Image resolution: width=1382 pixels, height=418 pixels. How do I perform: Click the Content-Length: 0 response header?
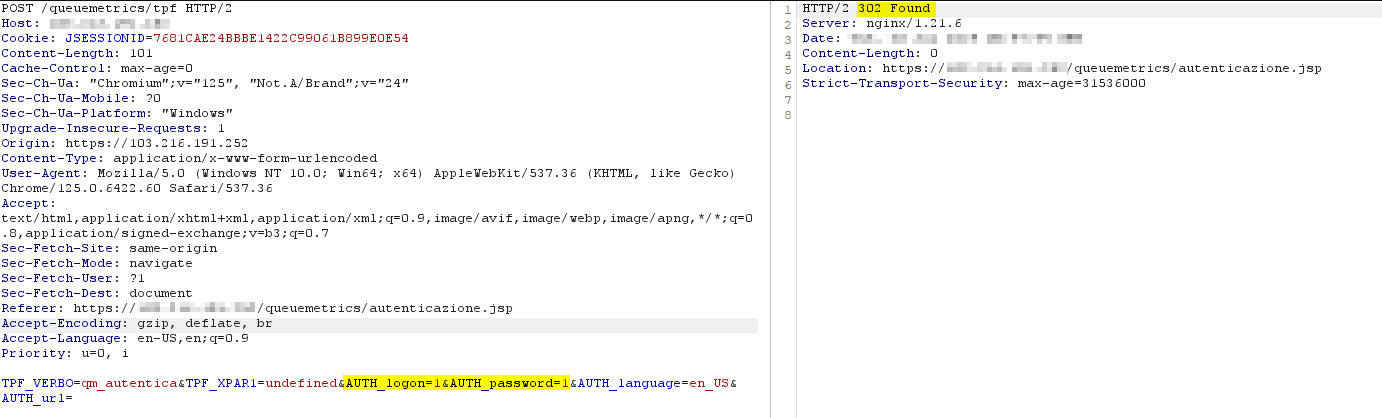pos(870,53)
